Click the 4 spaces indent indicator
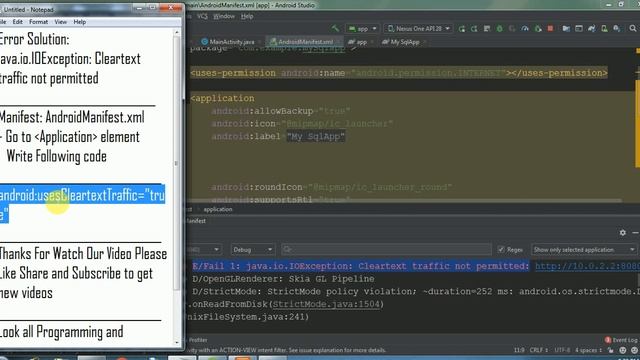The height and width of the screenshot is (360, 640). (x=588, y=350)
